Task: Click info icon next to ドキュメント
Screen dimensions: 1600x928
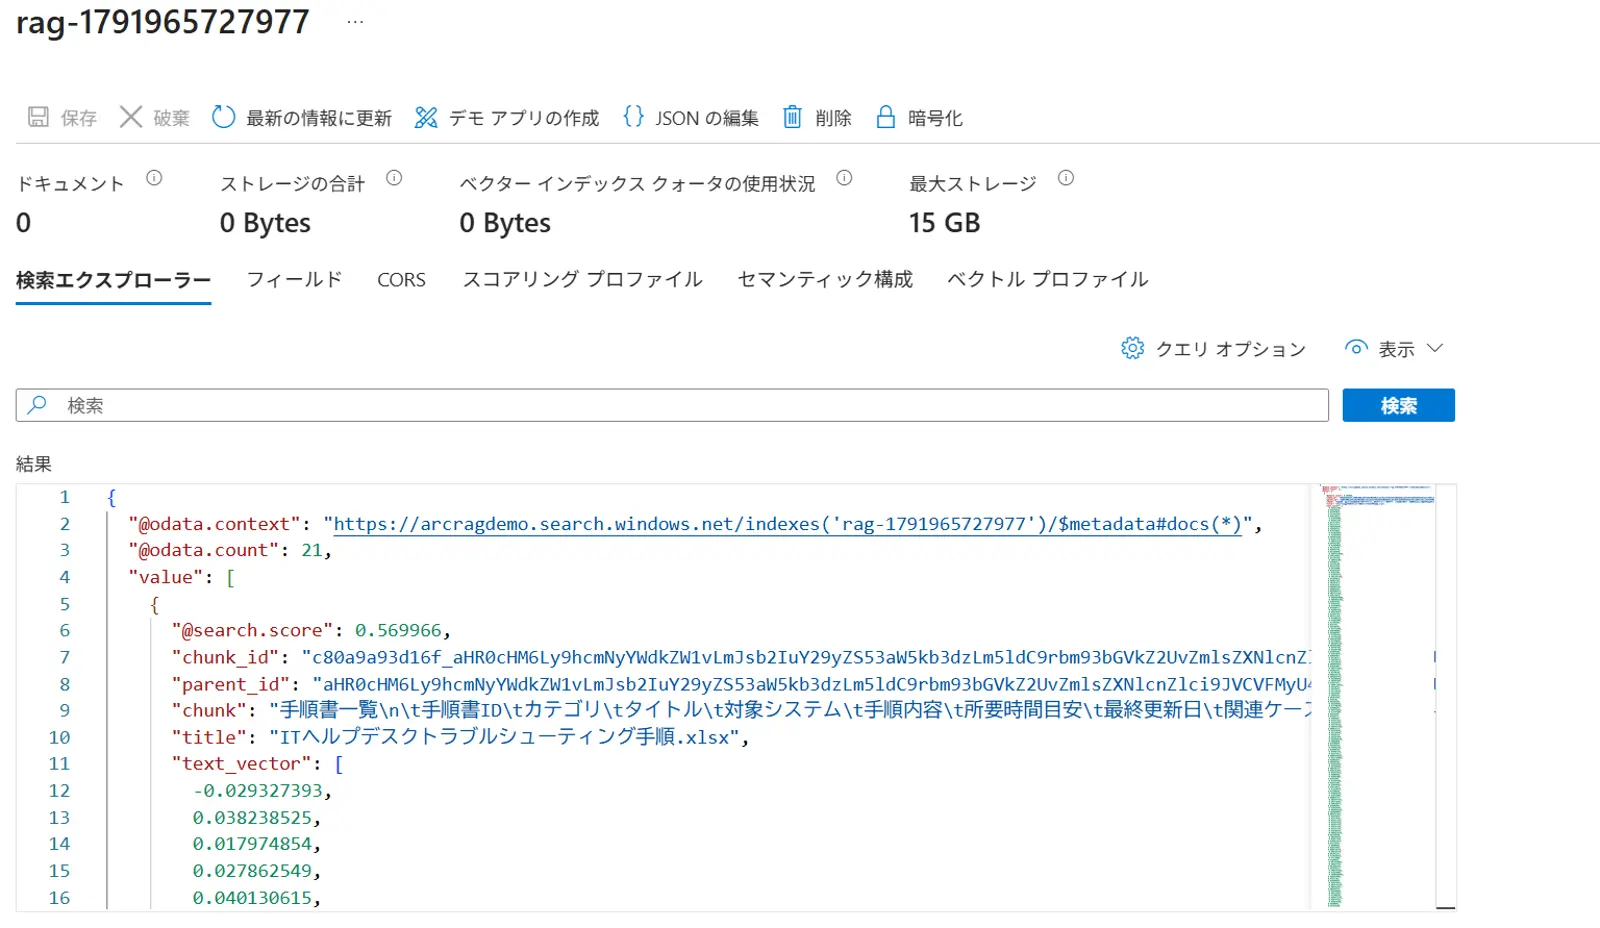Action: [154, 178]
